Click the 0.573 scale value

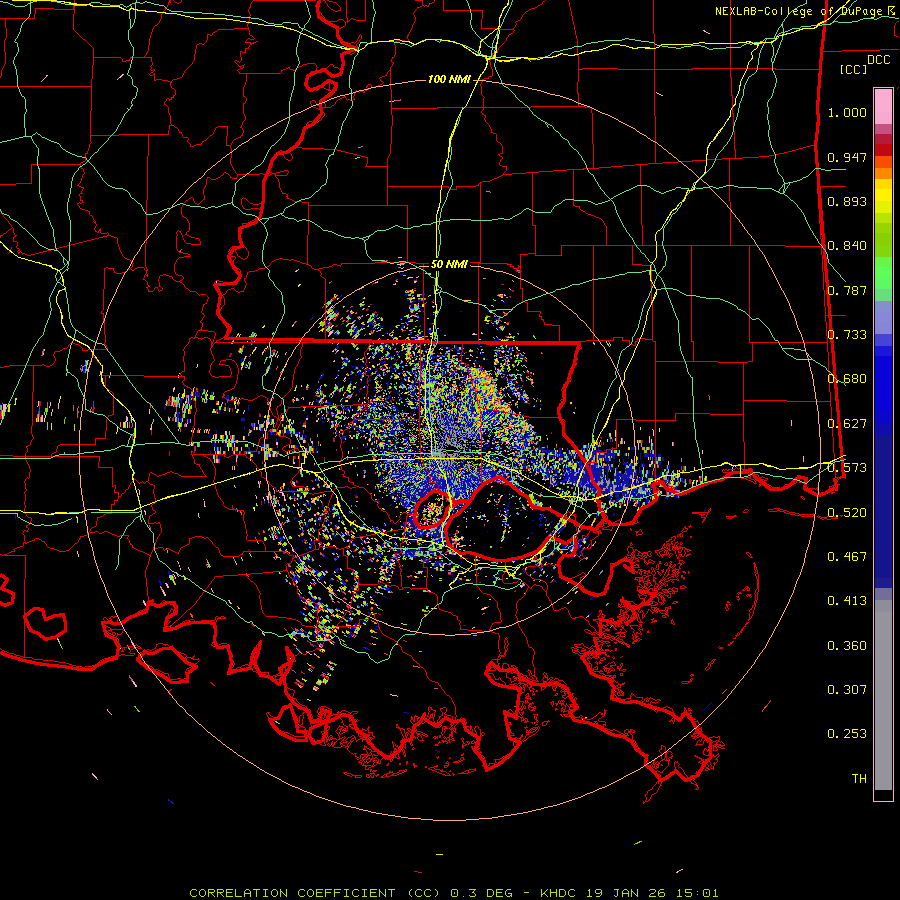[847, 468]
